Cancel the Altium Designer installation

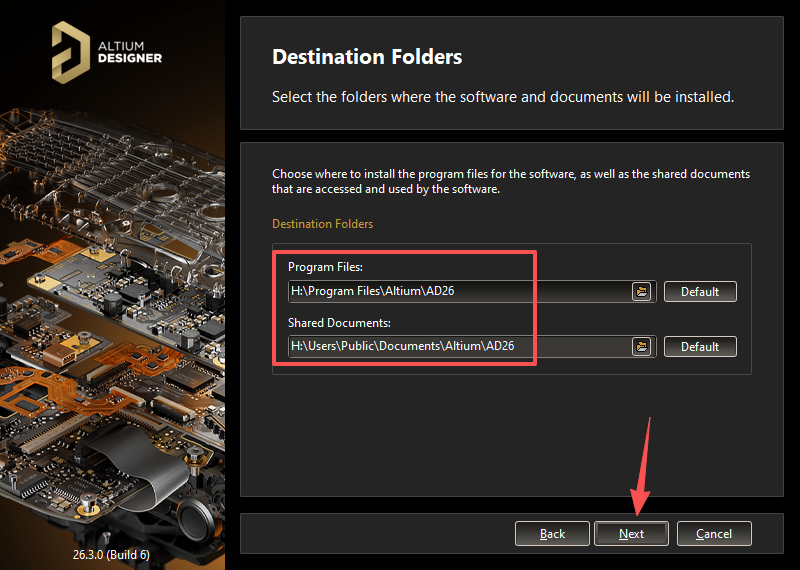[x=713, y=533]
